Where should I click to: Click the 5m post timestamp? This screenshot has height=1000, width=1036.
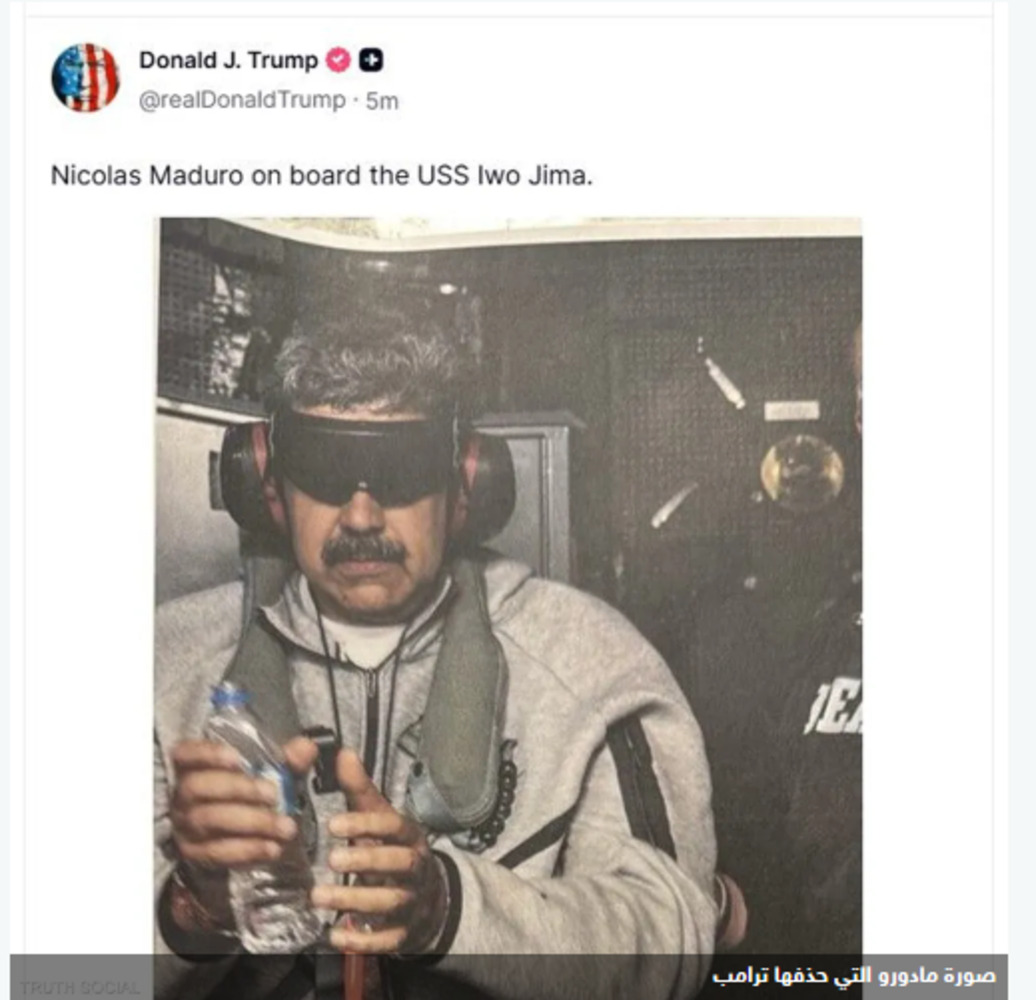(x=382, y=101)
